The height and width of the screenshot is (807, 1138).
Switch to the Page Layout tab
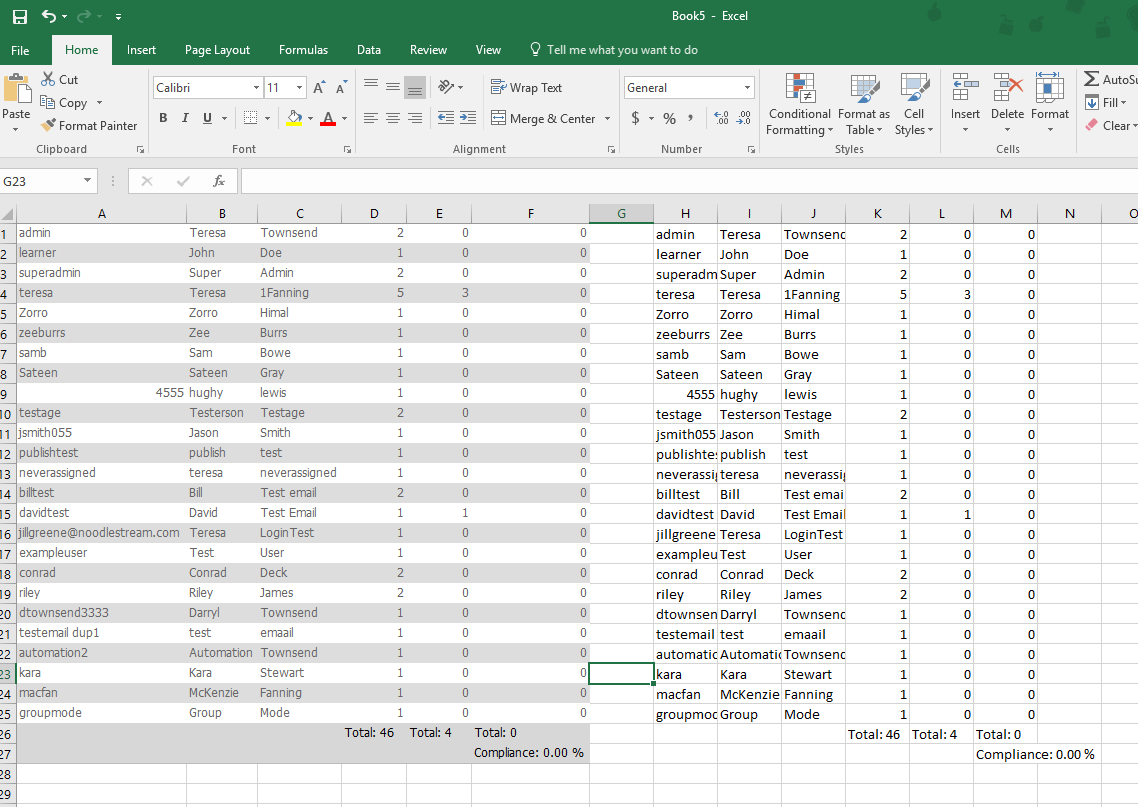coord(217,50)
